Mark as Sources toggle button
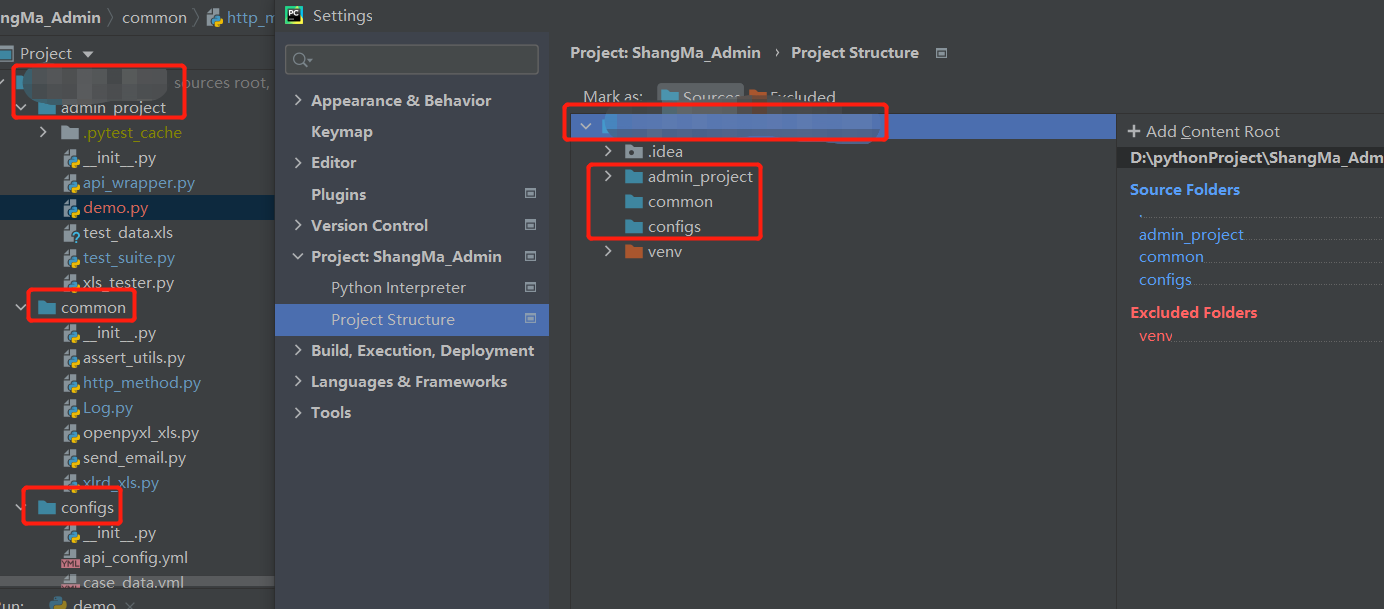 [700, 97]
